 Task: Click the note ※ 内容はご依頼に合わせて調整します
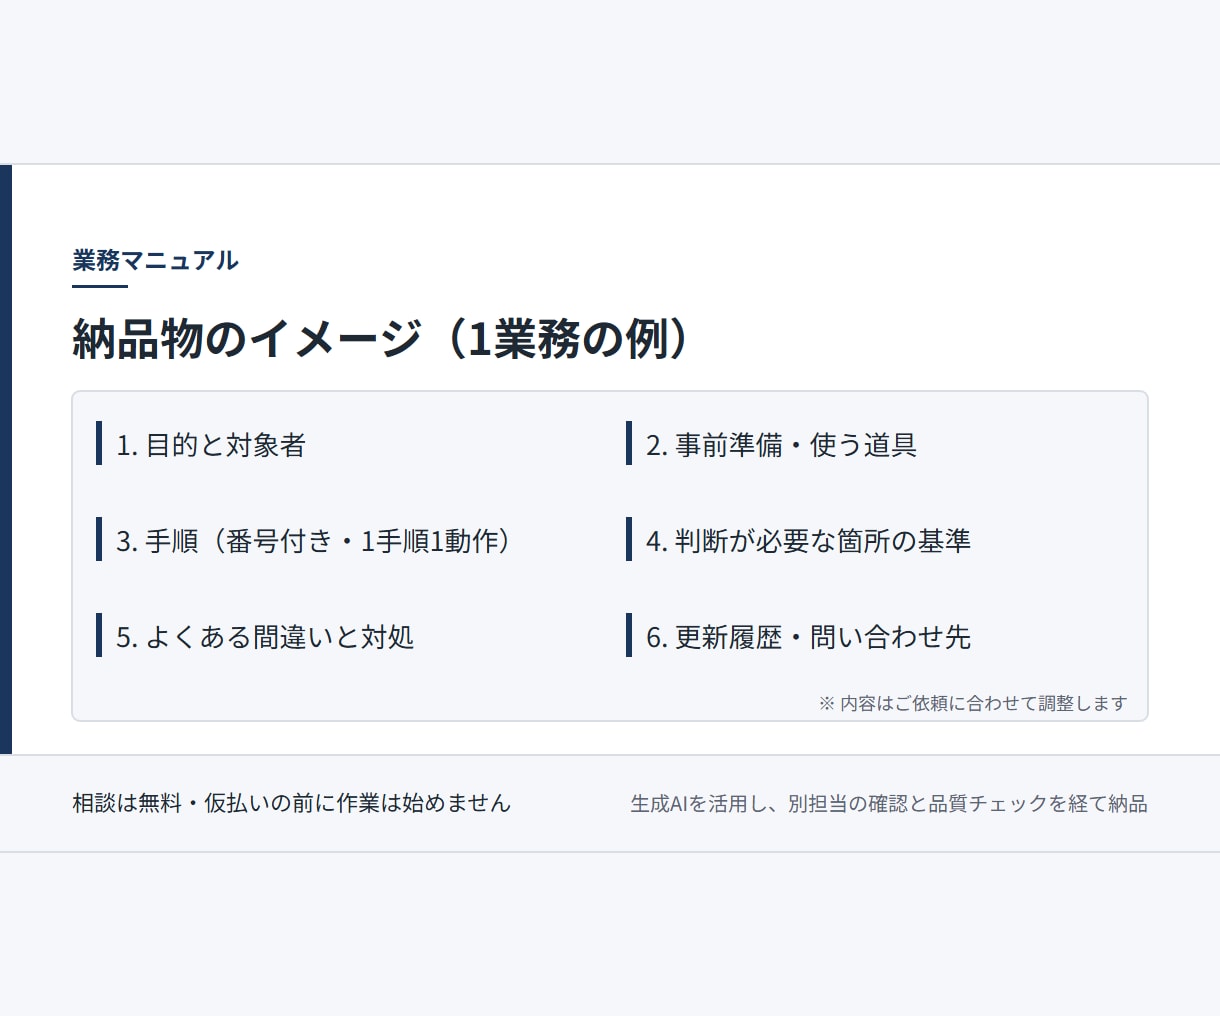pos(973,703)
